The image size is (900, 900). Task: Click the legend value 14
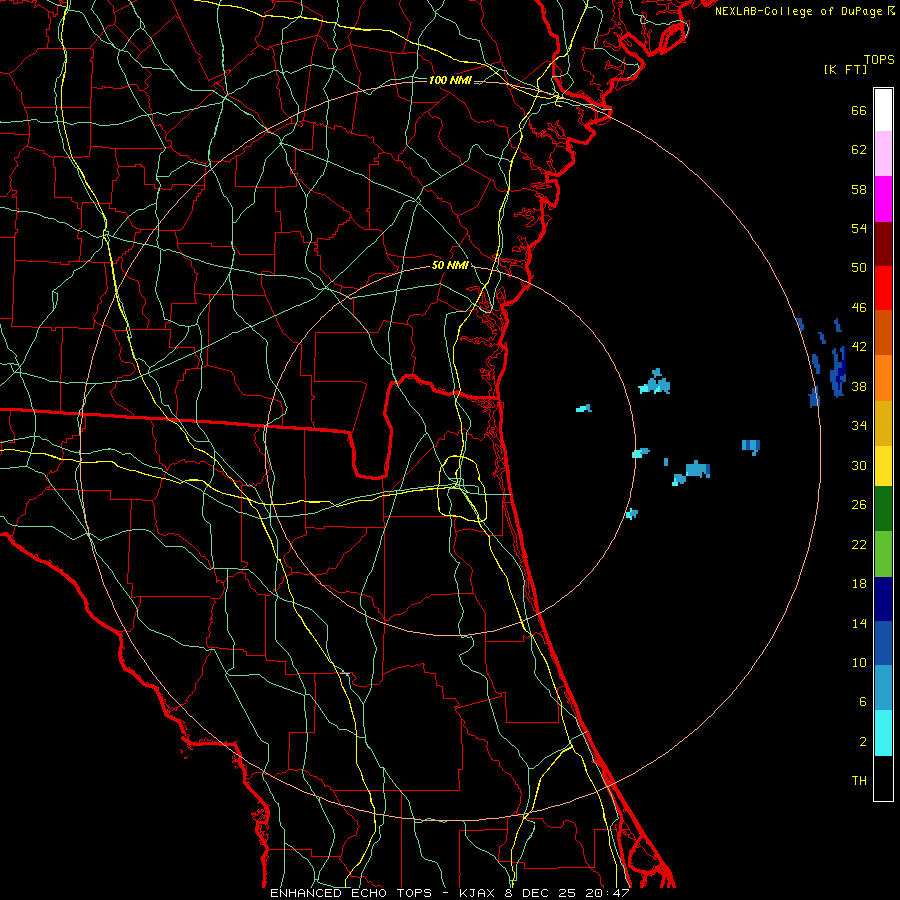coord(859,623)
